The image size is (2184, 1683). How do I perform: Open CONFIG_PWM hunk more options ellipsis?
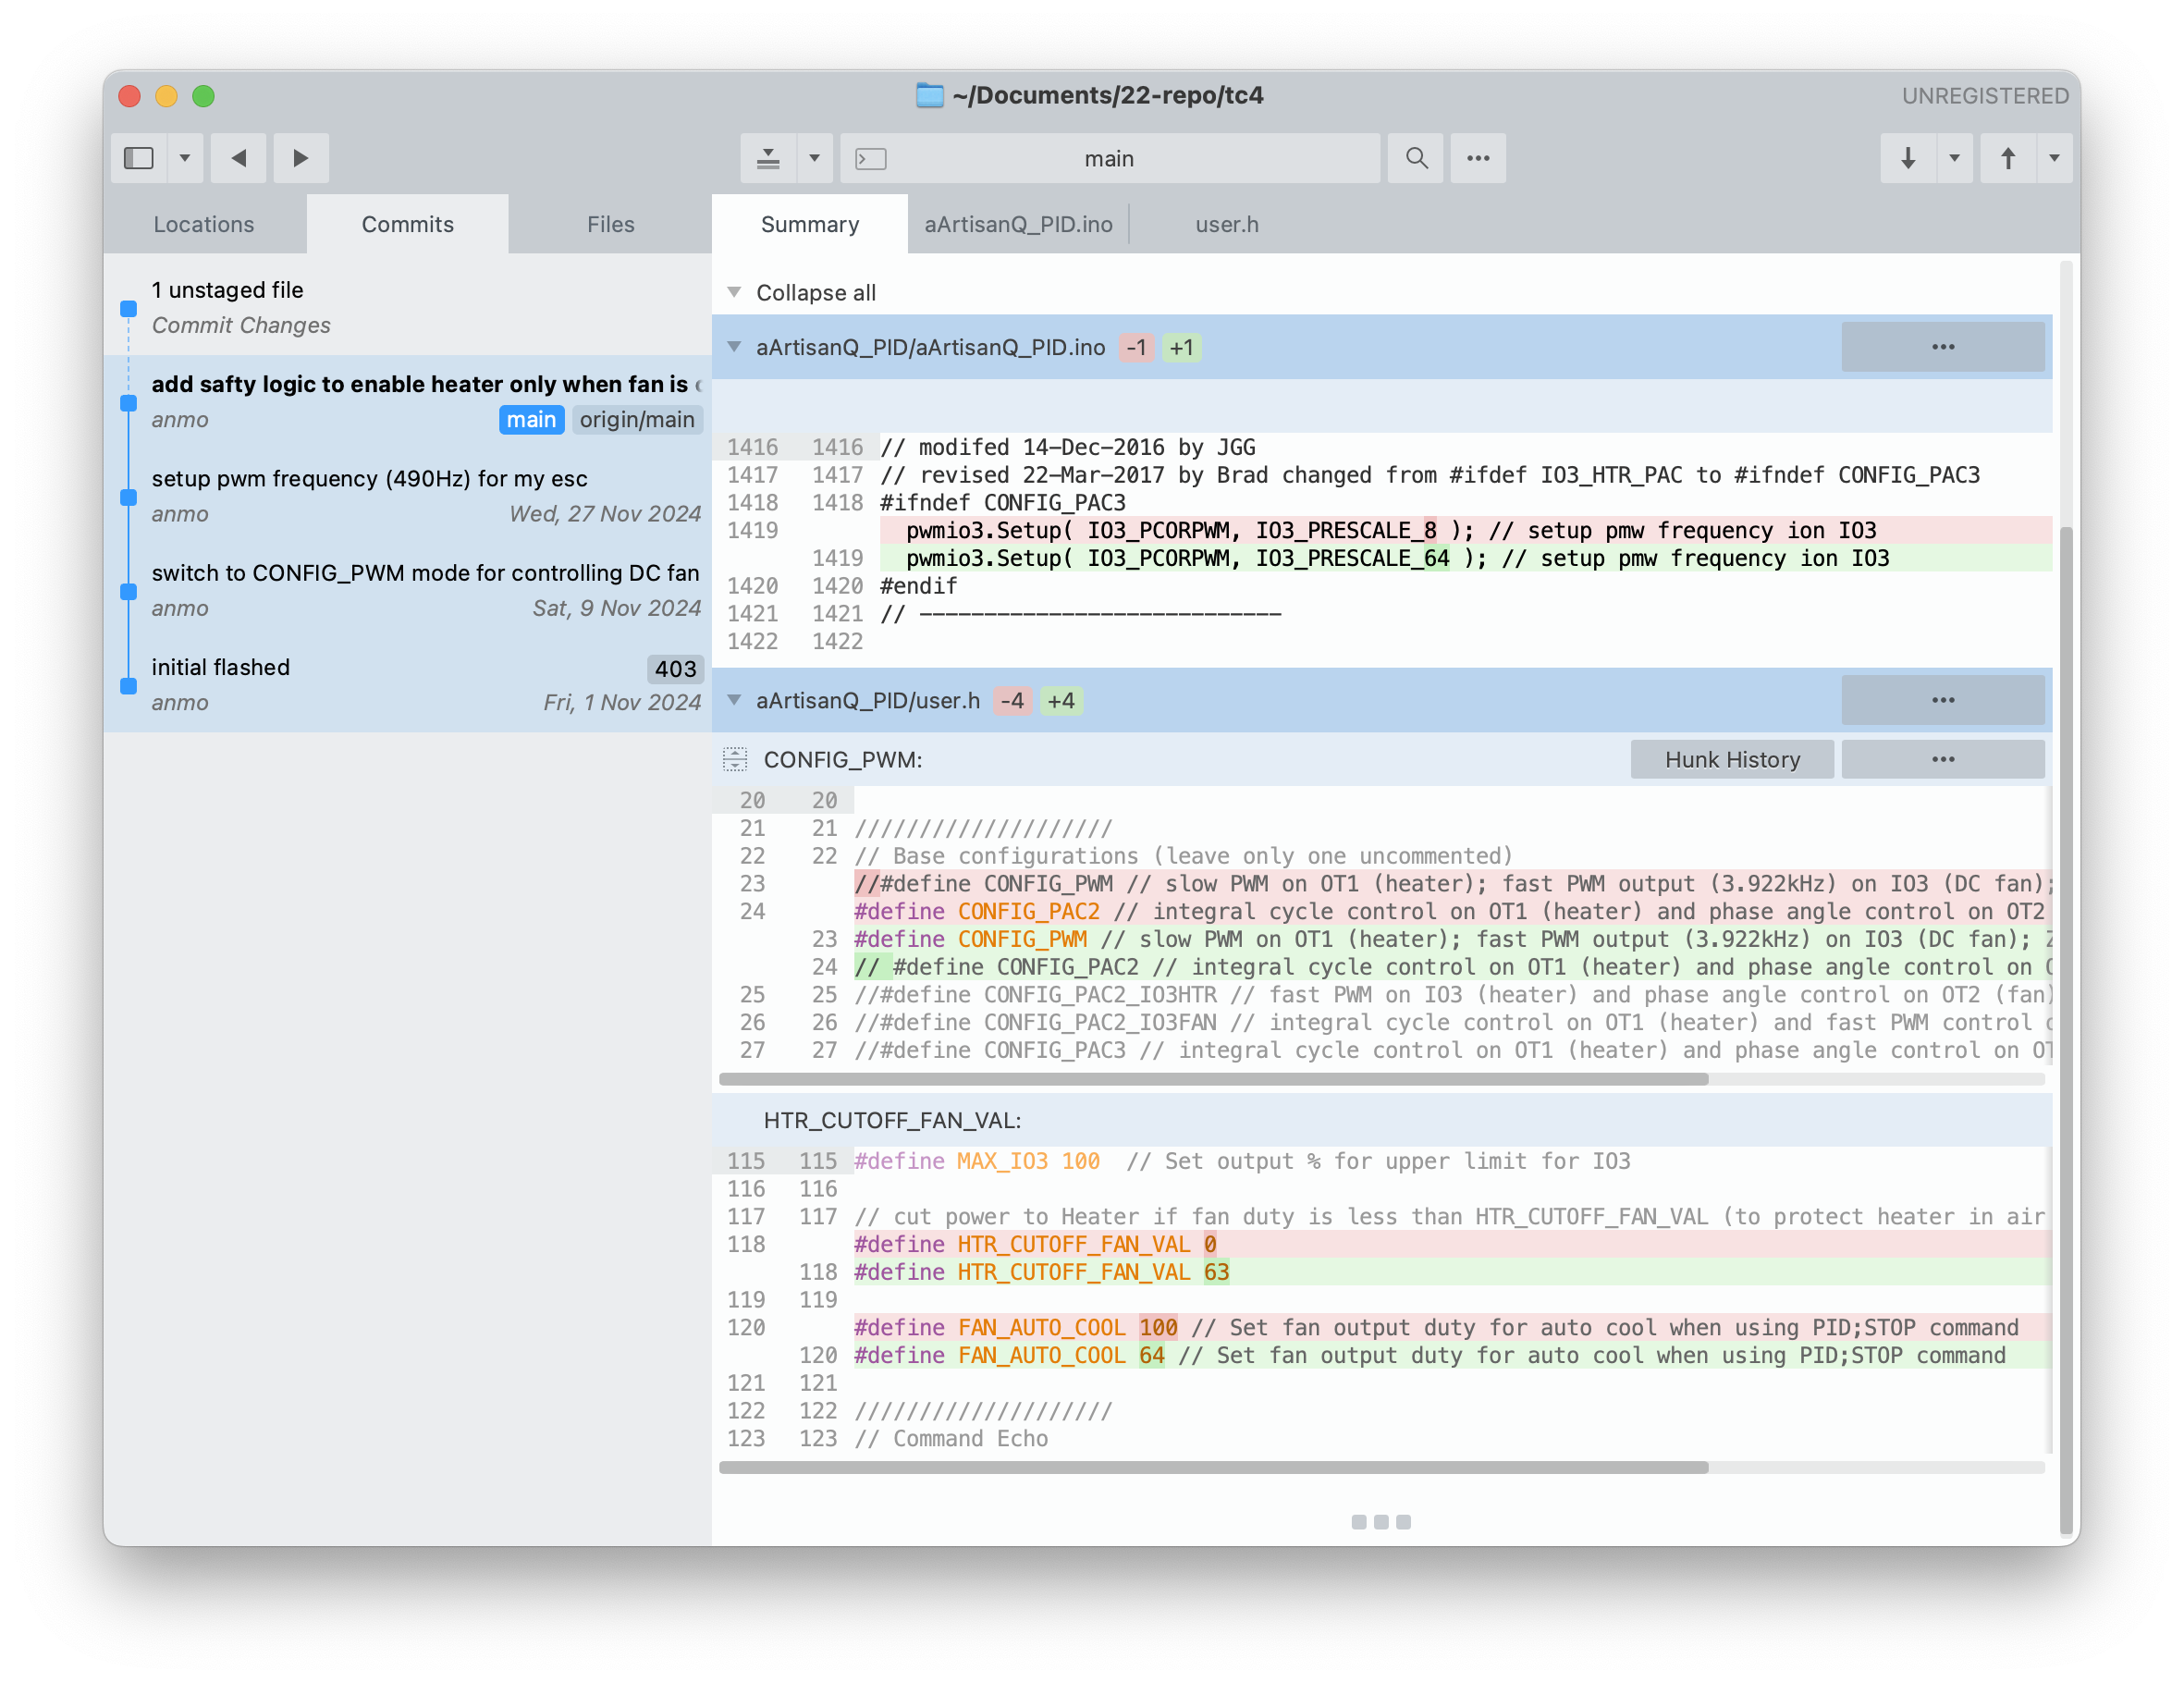point(1943,760)
